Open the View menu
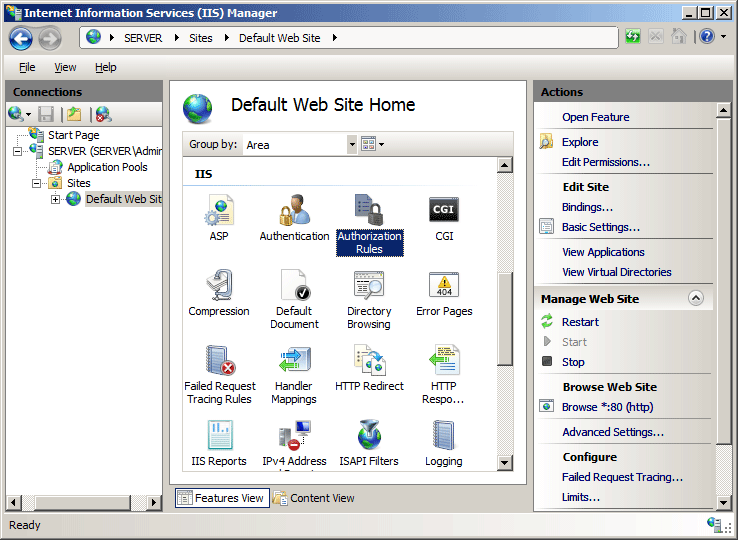The height and width of the screenshot is (540, 738). (65, 67)
